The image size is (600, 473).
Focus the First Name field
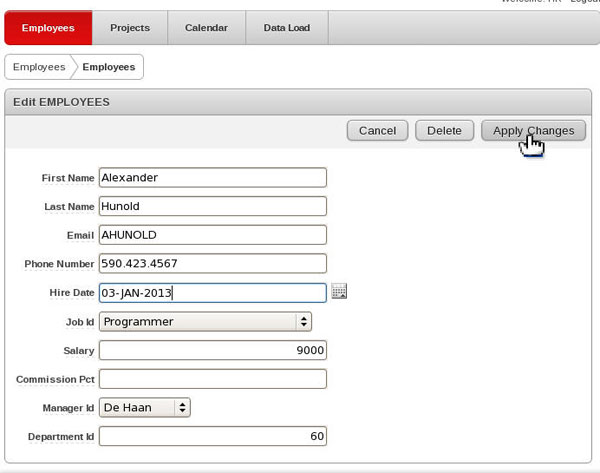[213, 178]
